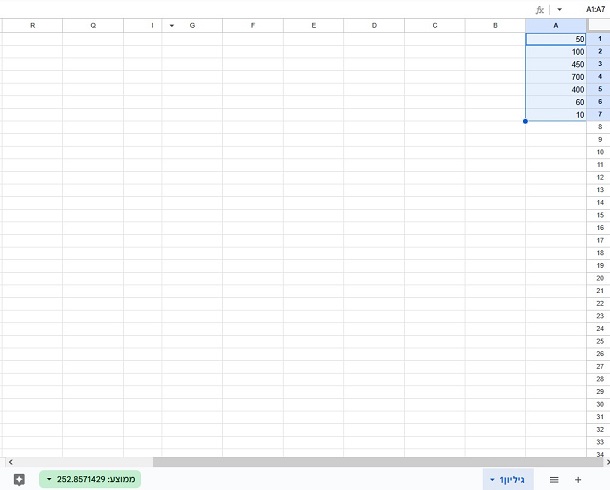The width and height of the screenshot is (610, 490).
Task: Select the column C header
Action: click(x=434, y=25)
